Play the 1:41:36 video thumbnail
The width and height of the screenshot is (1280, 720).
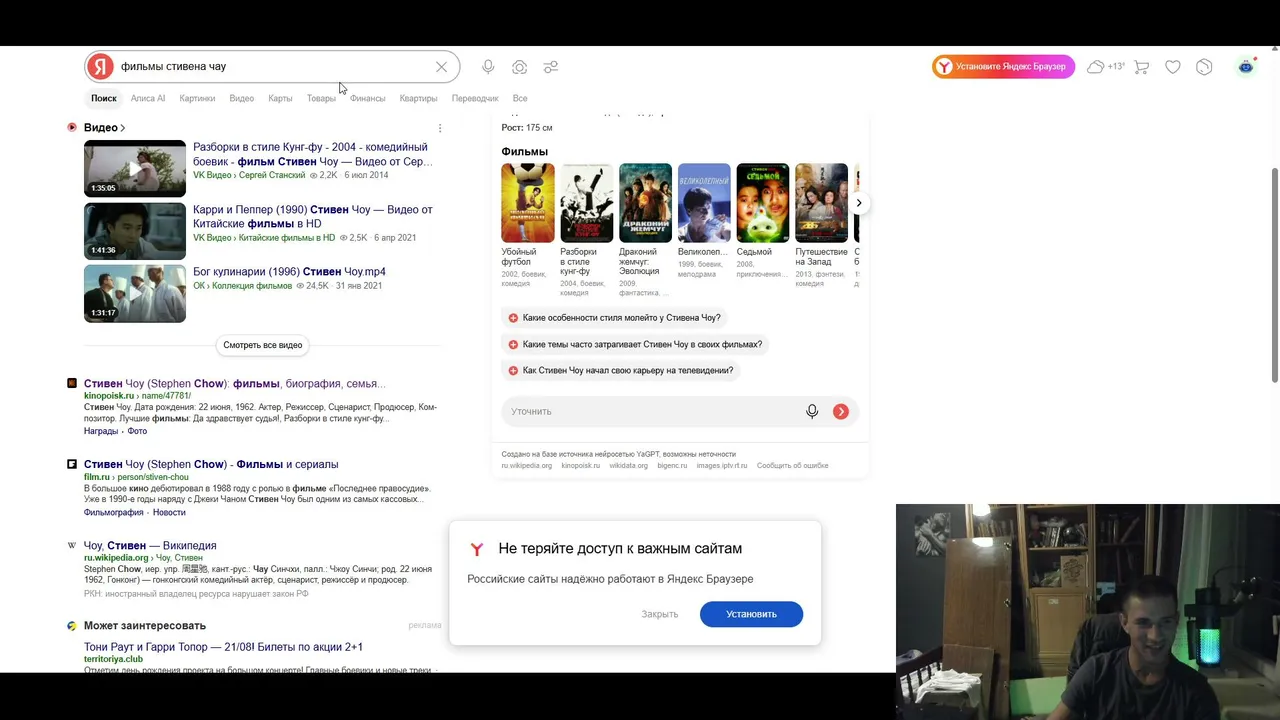(135, 231)
